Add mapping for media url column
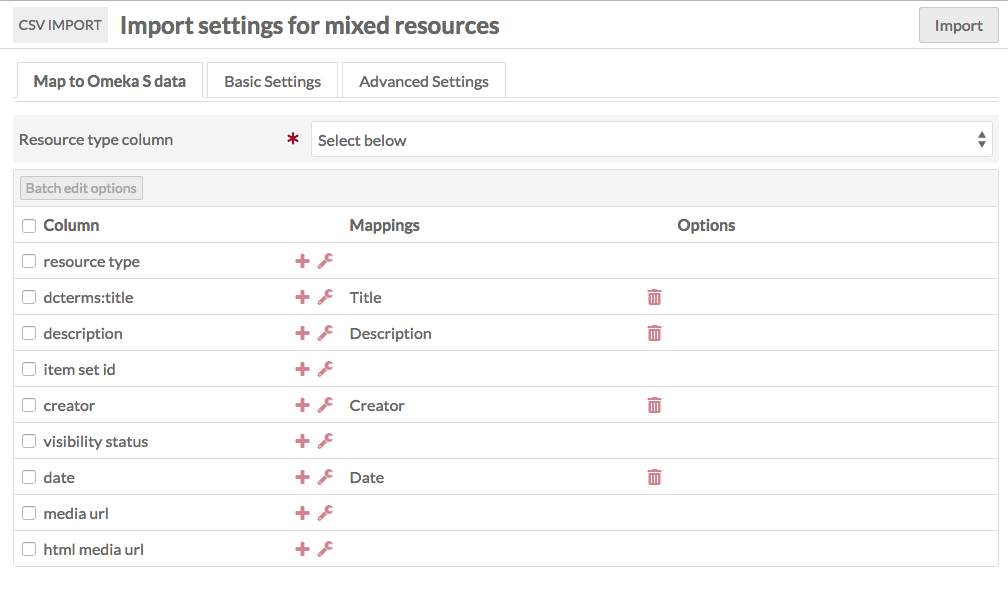This screenshot has height=589, width=1008. (x=302, y=513)
